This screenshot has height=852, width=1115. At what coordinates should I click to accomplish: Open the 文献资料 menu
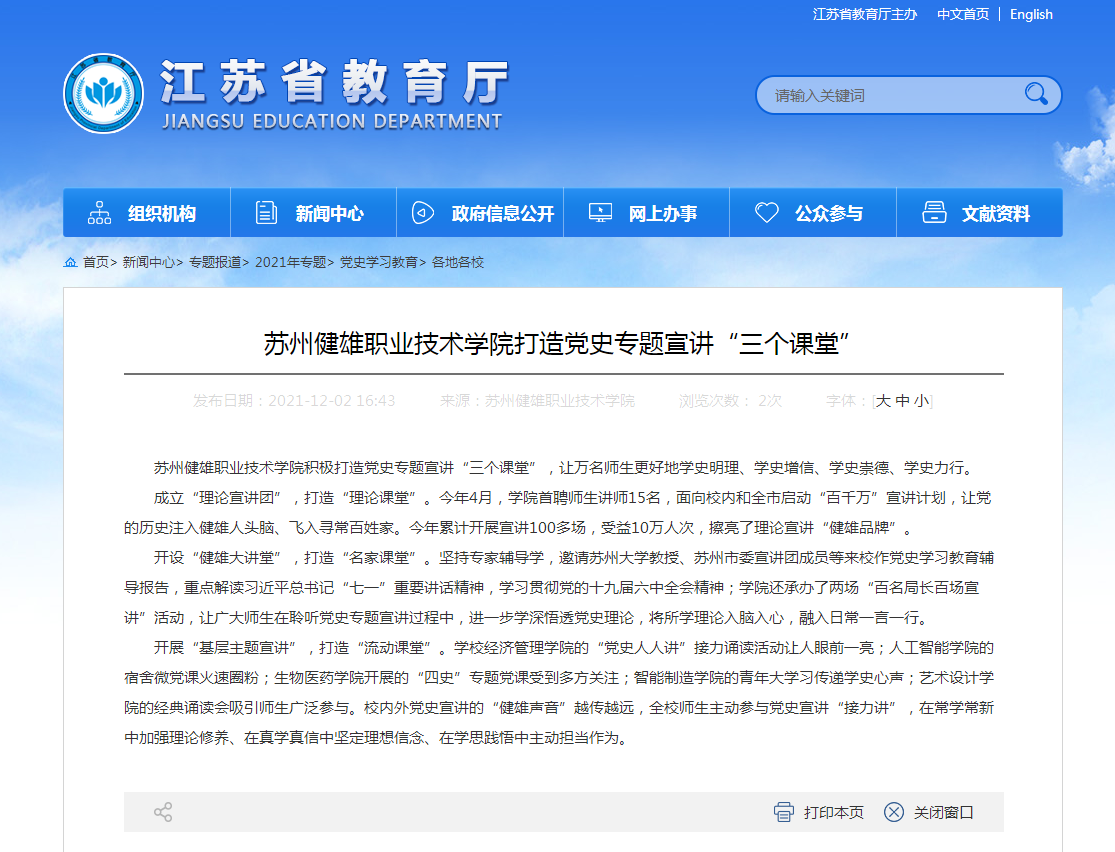(980, 213)
